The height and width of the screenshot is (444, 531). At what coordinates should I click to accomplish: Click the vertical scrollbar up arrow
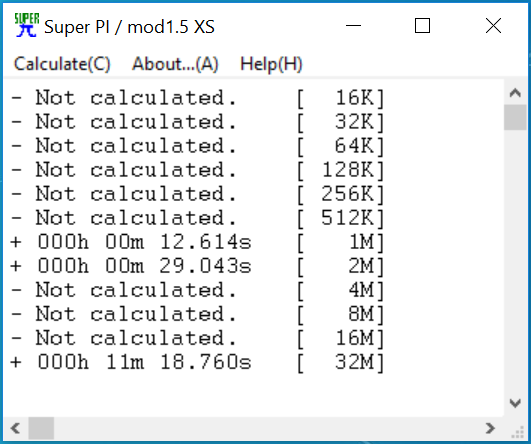pos(515,92)
